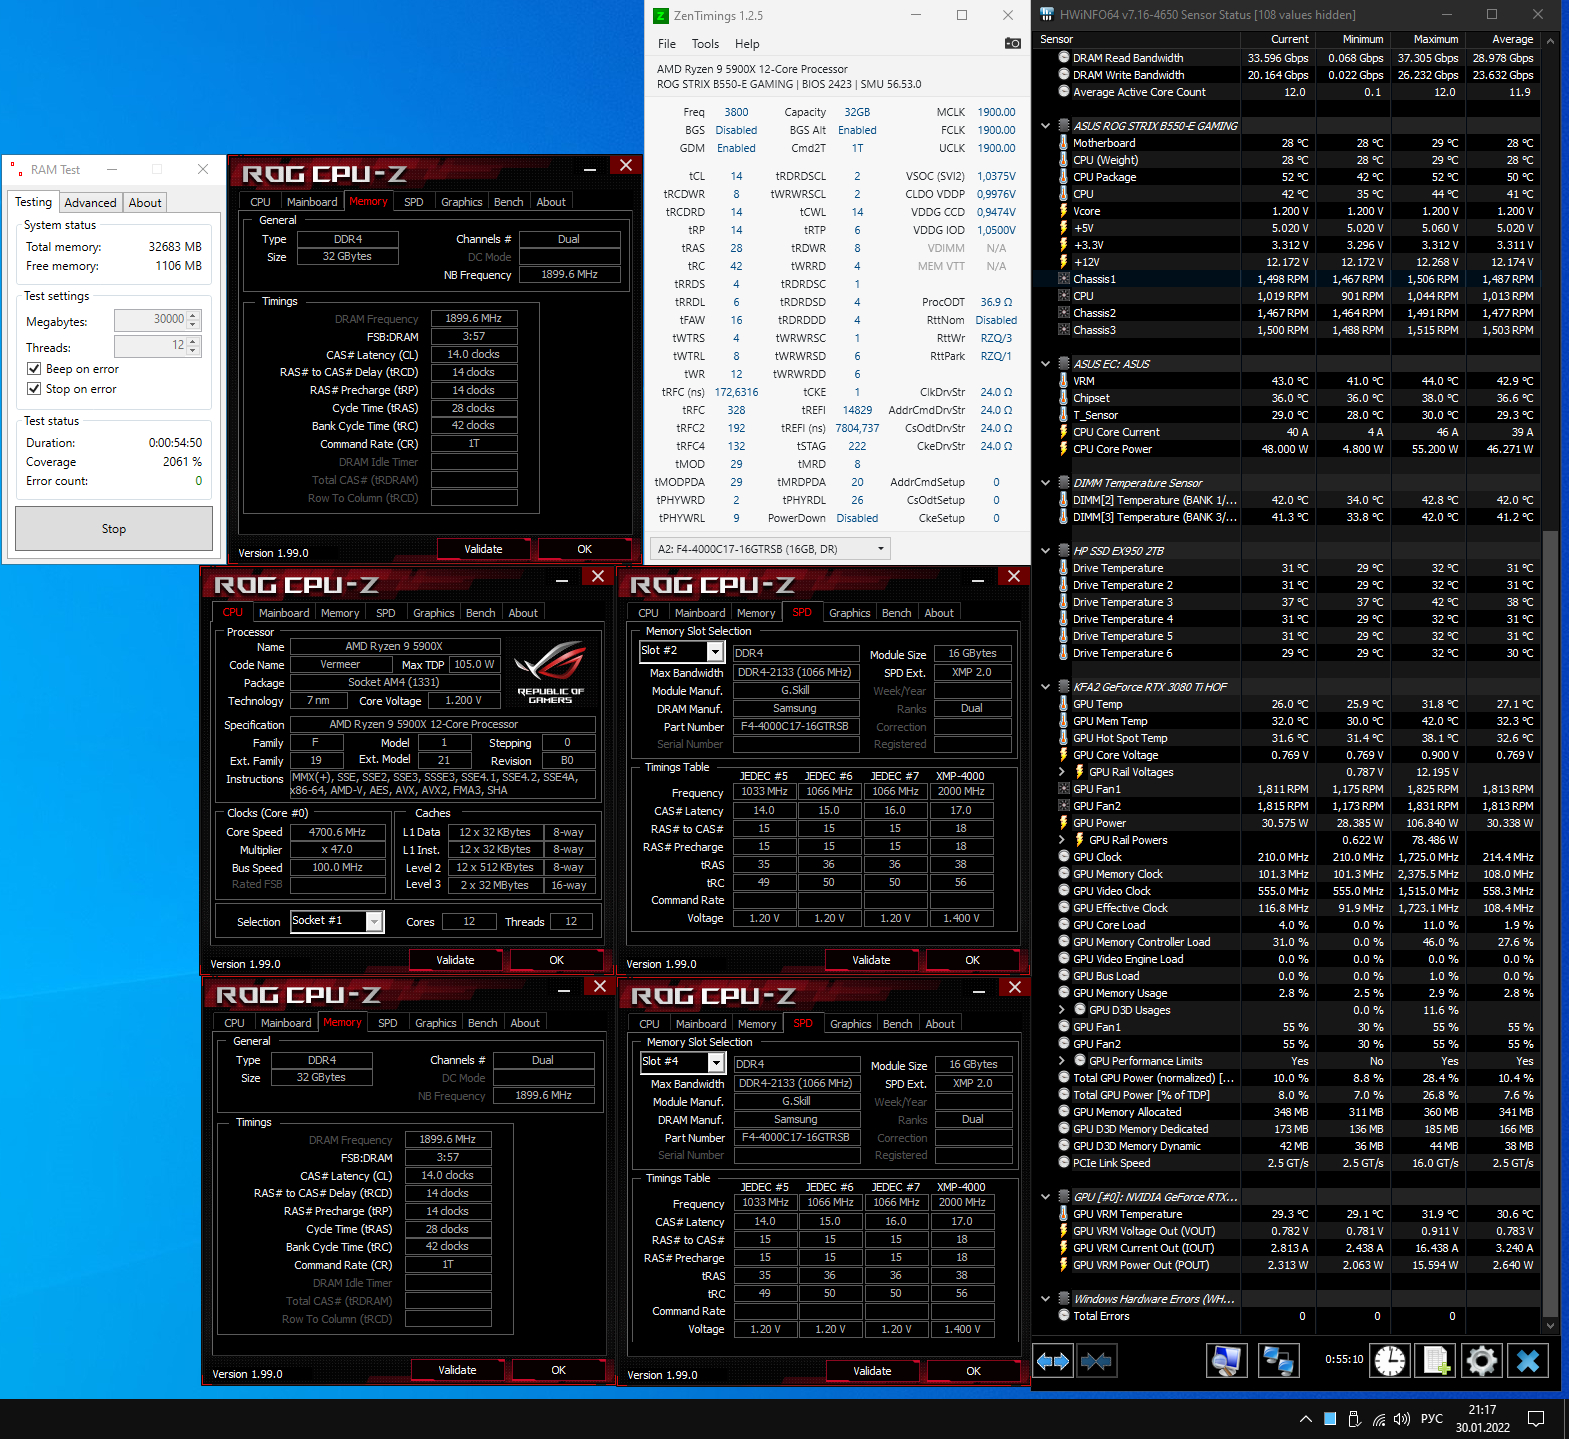Open HWiNFO sensor settings gear
This screenshot has height=1439, width=1569.
pyautogui.click(x=1482, y=1361)
